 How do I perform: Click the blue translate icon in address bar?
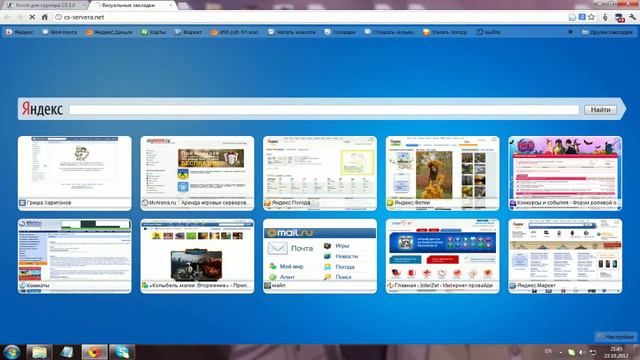[582, 17]
